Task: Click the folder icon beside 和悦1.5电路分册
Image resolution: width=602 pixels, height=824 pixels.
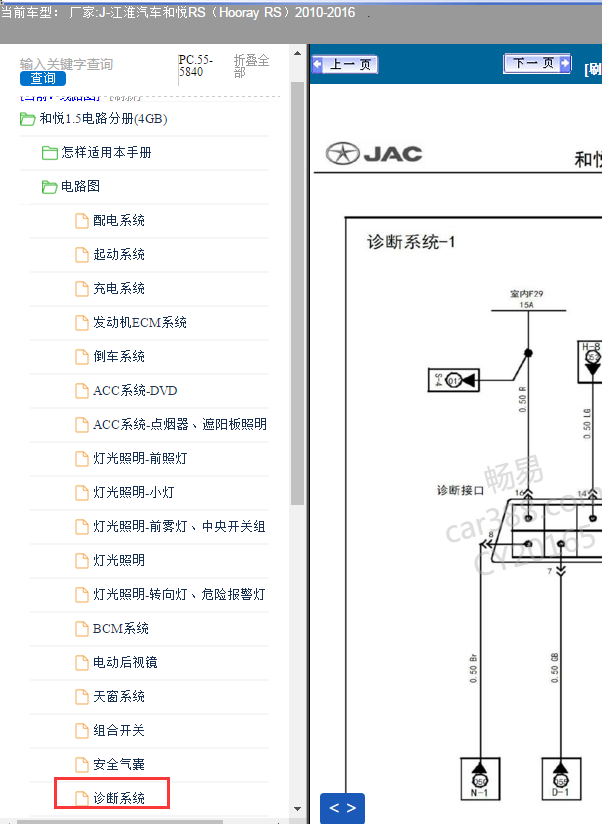Action: point(27,119)
